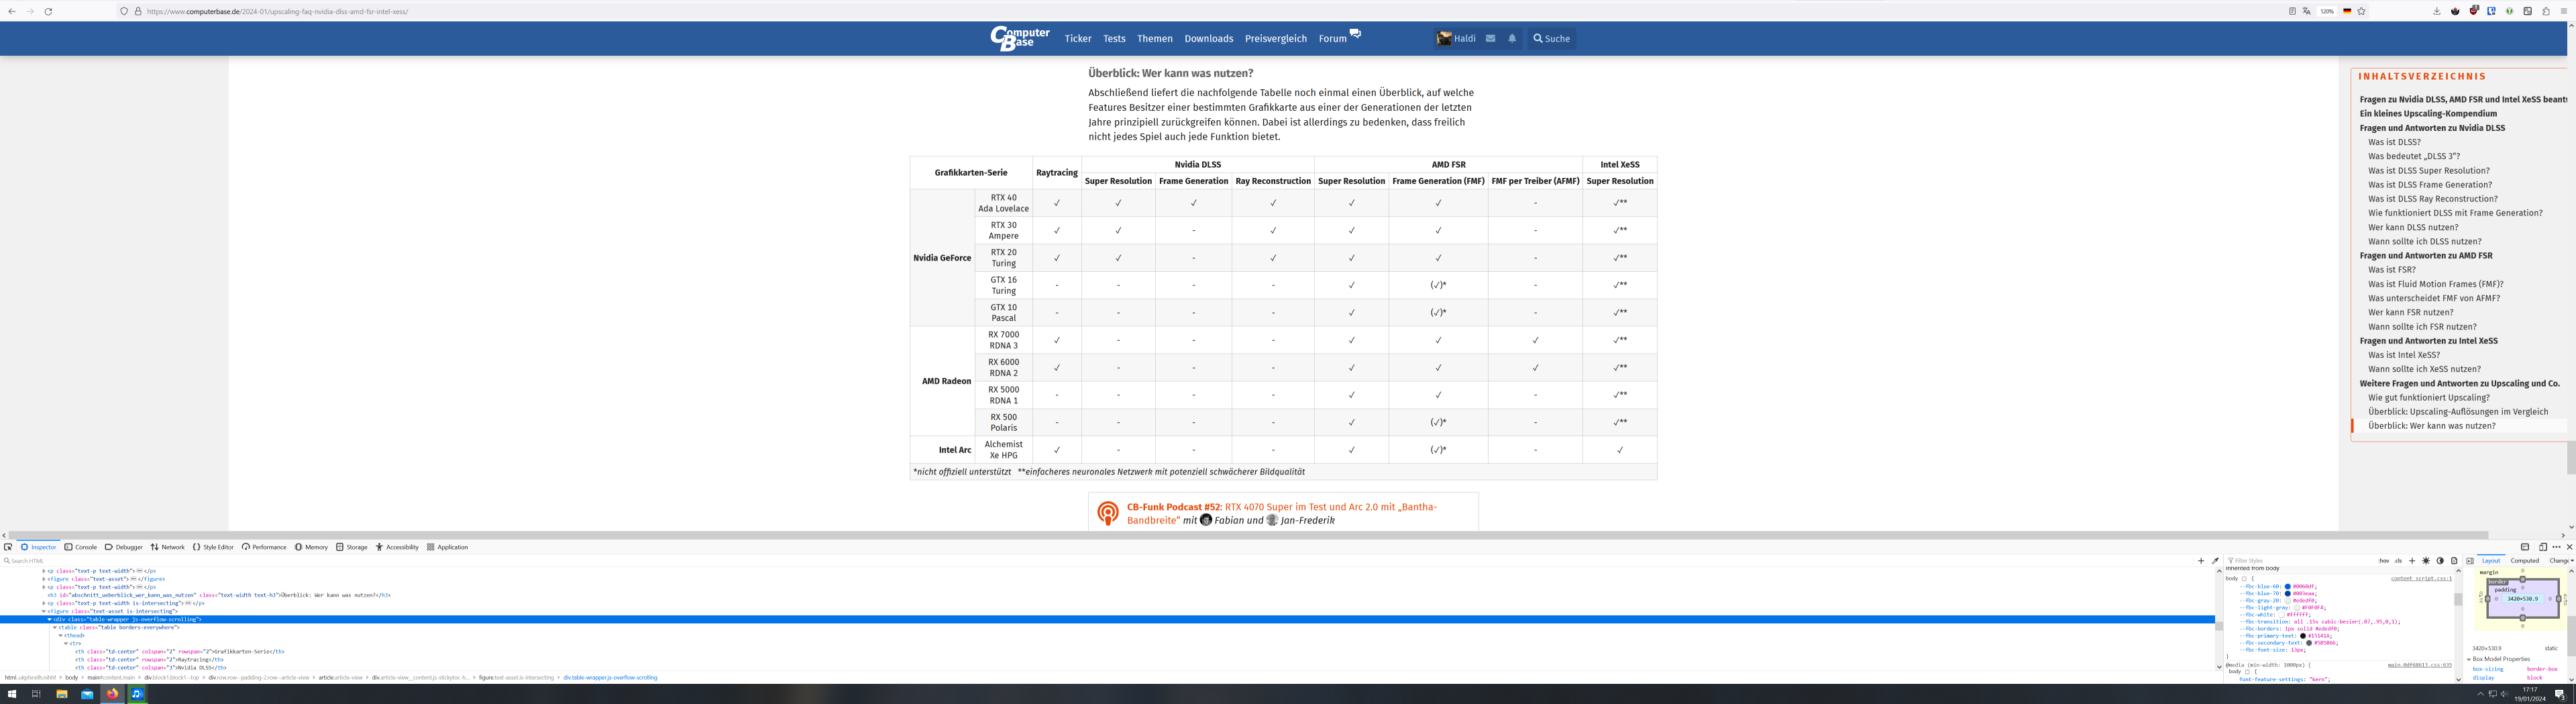
Task: Click the browser URL address bar
Action: [x=1200, y=11]
